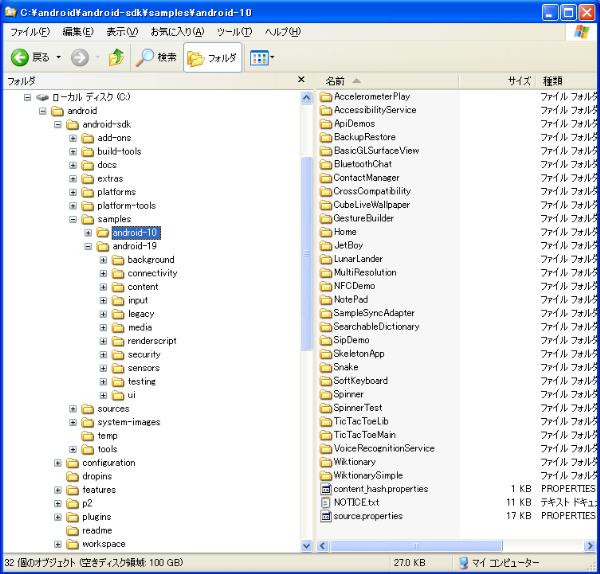The width and height of the screenshot is (600, 574).
Task: Click the file list horizontal scrollbar thumb
Action: pos(416,546)
